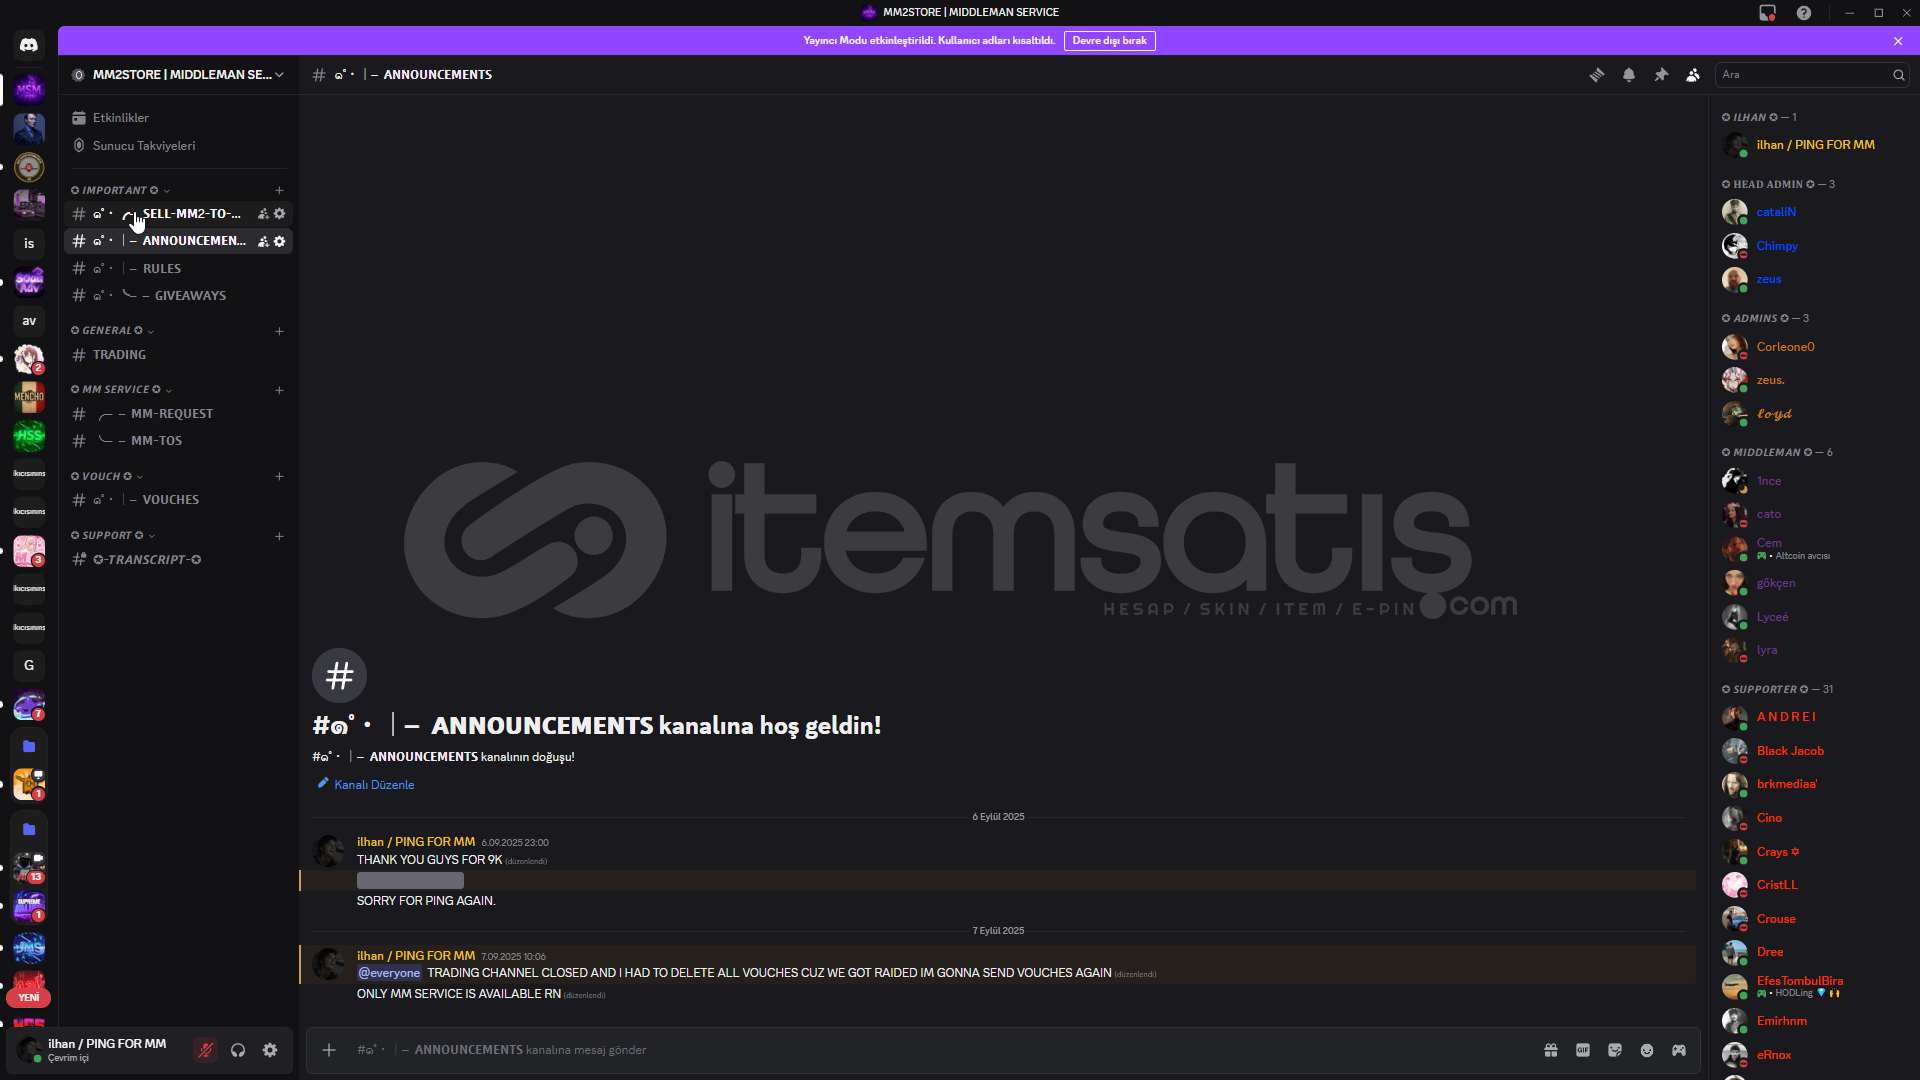Collapse the SUPPORT category
The width and height of the screenshot is (1920, 1080).
coord(112,536)
